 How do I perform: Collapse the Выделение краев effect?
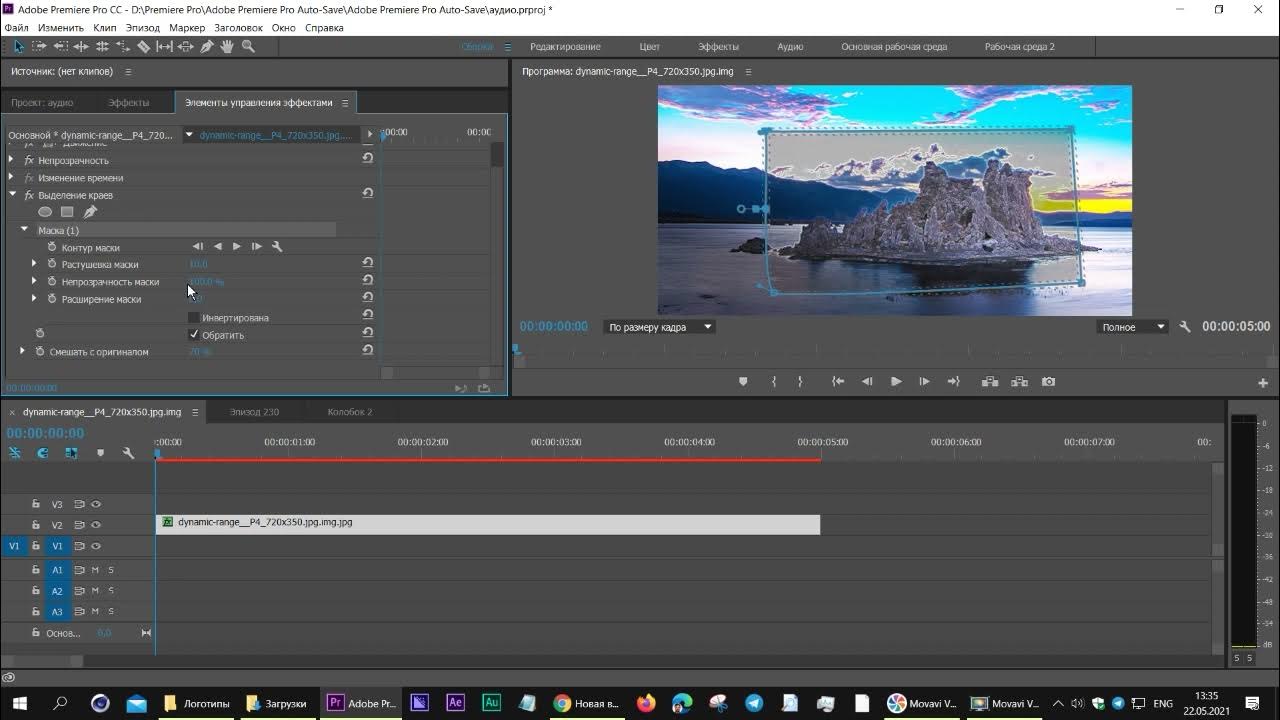point(13,194)
